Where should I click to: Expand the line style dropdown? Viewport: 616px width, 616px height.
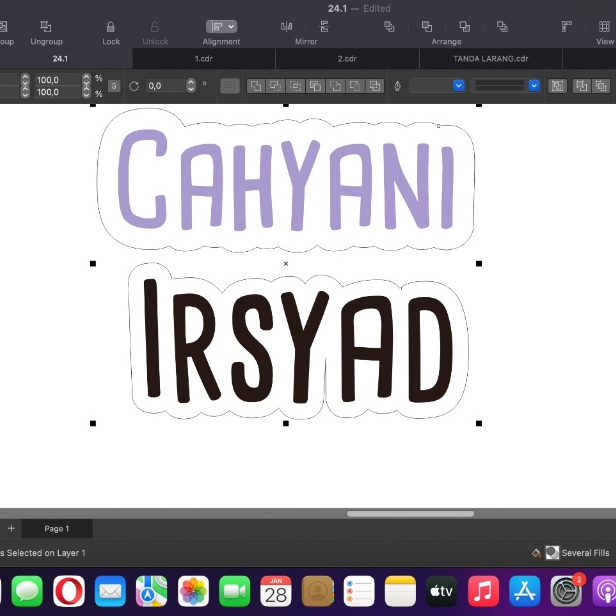click(x=506, y=86)
